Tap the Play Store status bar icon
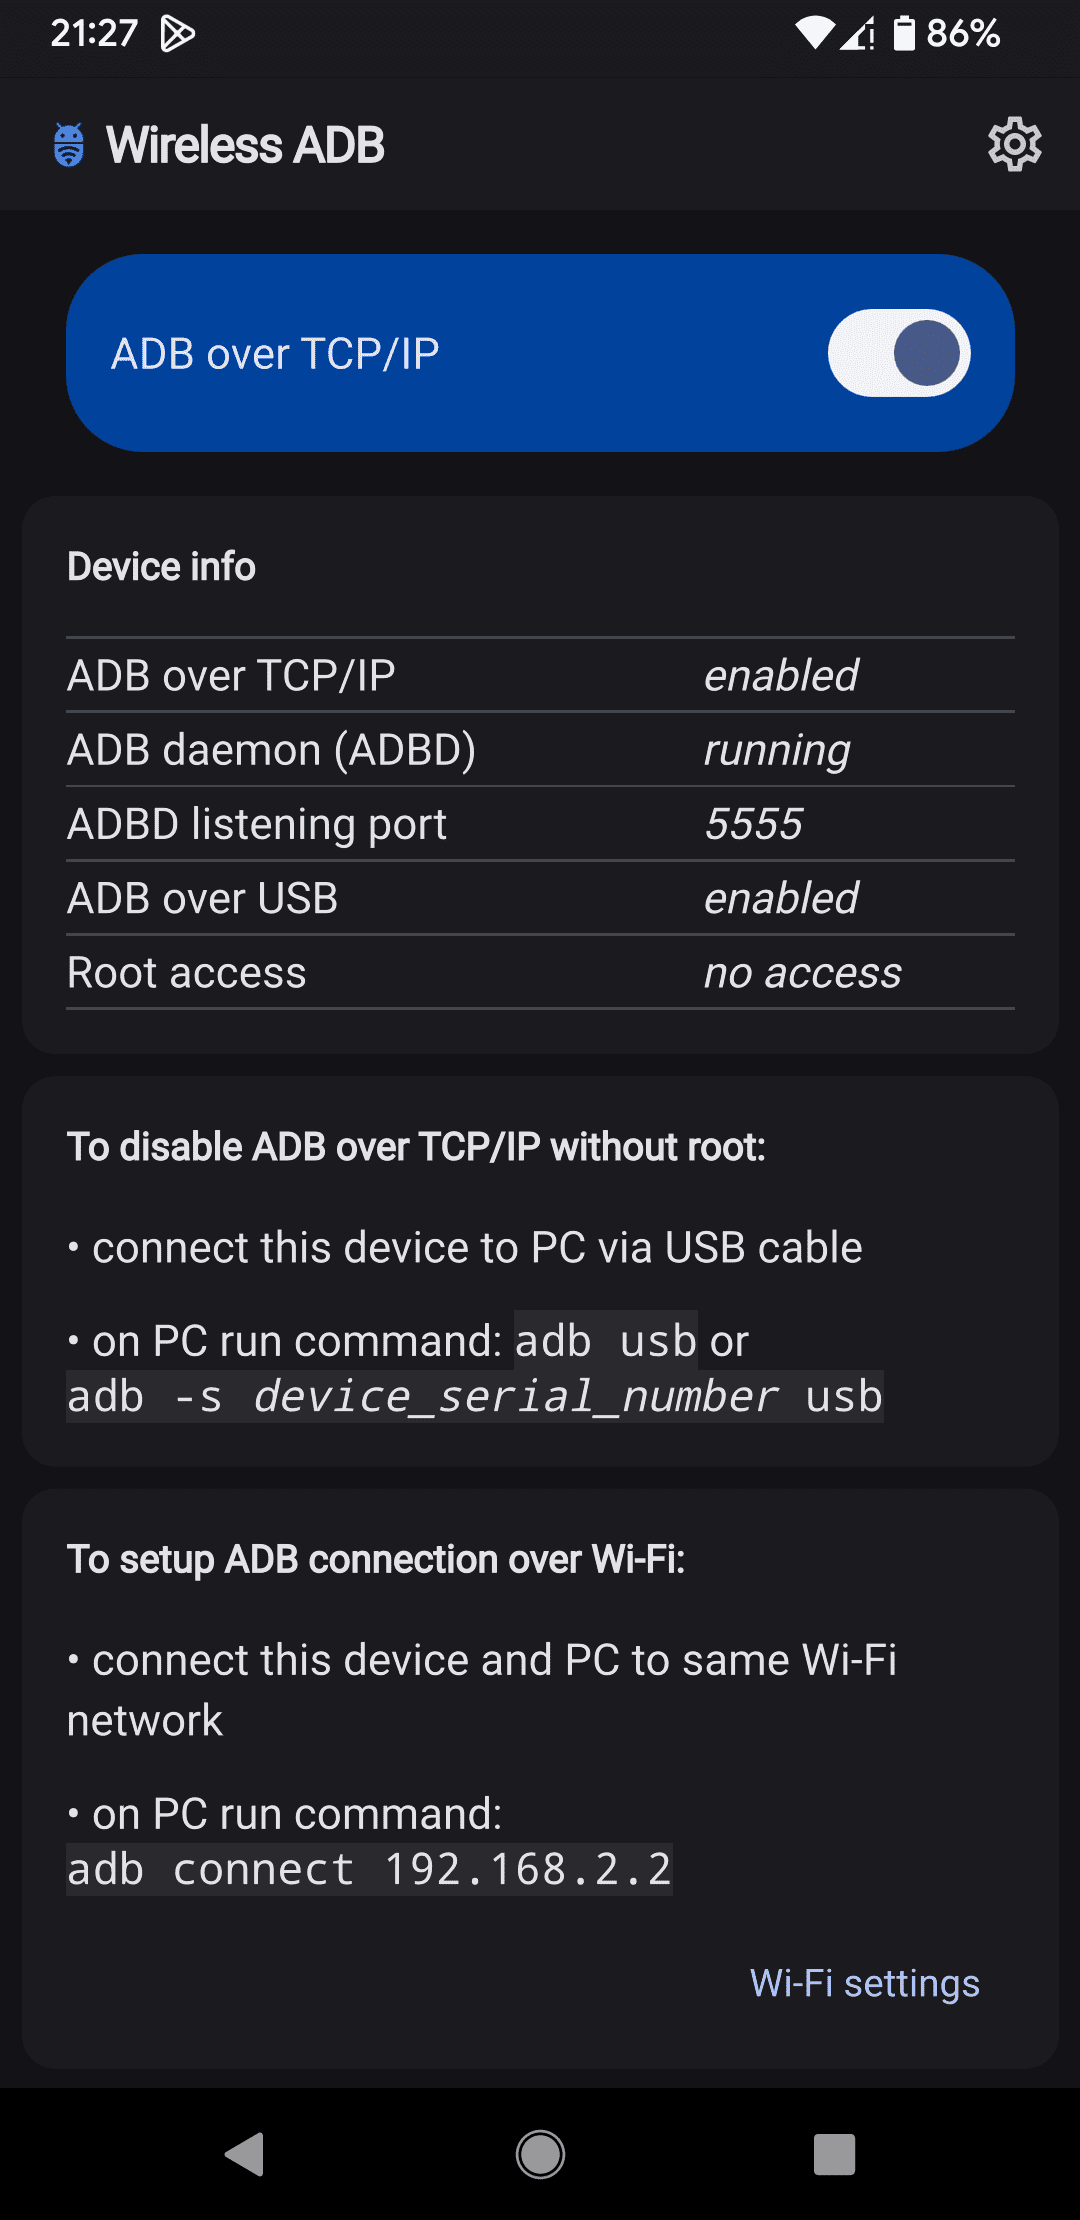 [177, 34]
